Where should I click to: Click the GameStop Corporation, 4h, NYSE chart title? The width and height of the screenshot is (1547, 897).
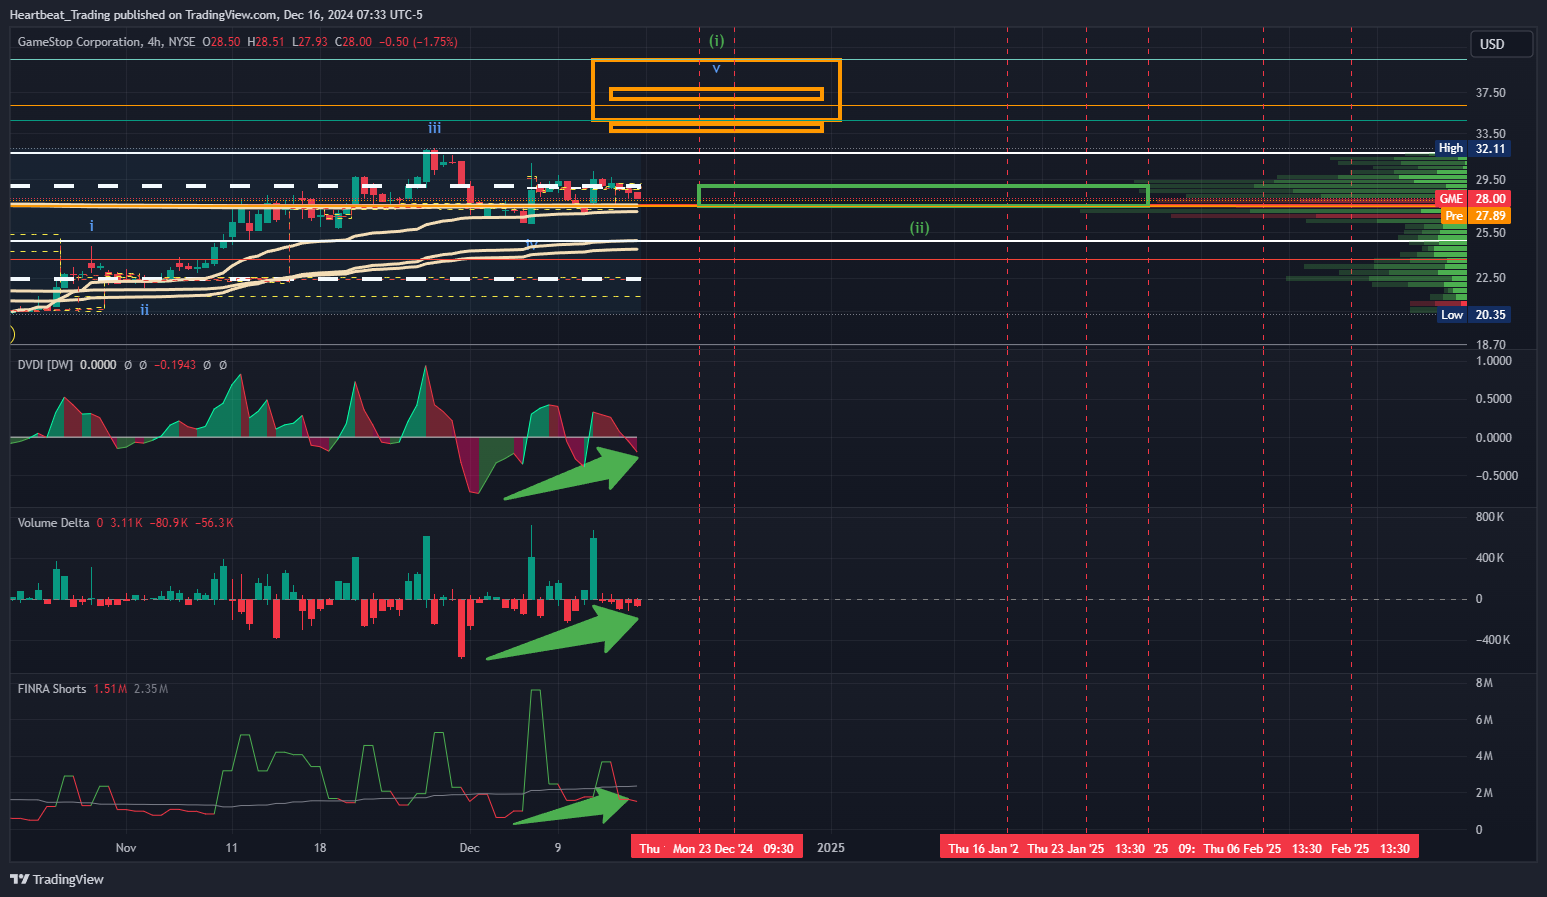tap(107, 42)
